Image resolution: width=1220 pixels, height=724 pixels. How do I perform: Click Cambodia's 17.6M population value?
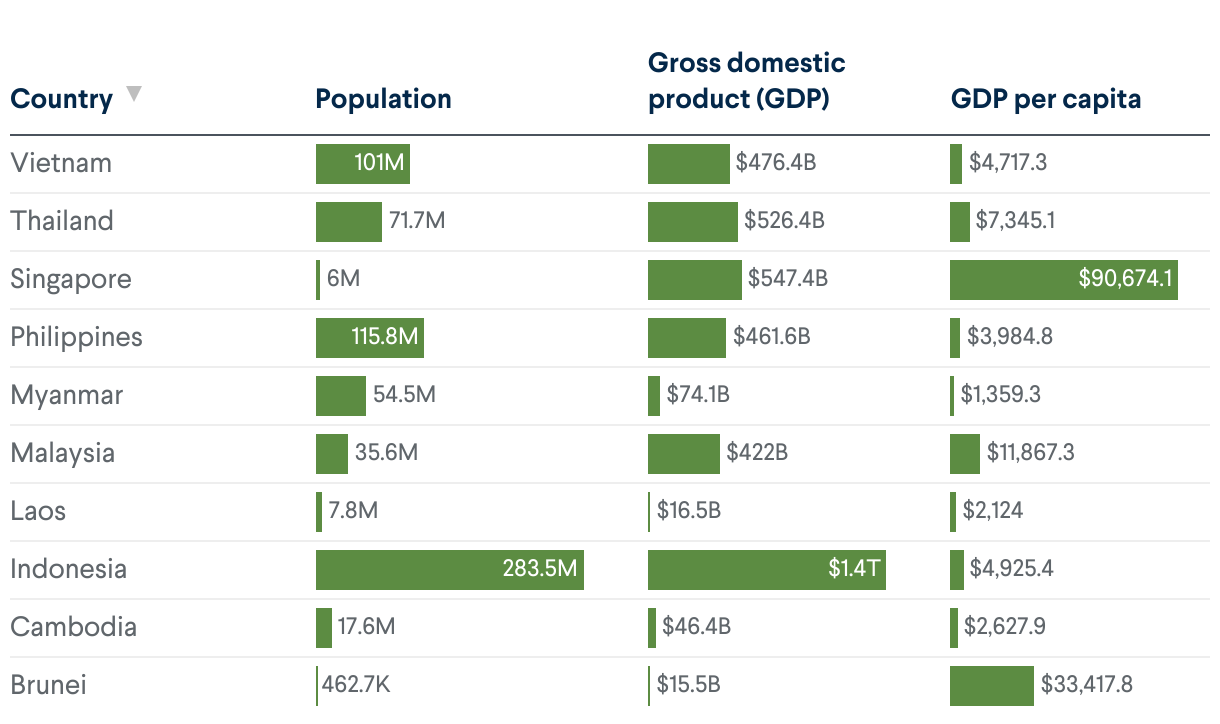coord(366,627)
